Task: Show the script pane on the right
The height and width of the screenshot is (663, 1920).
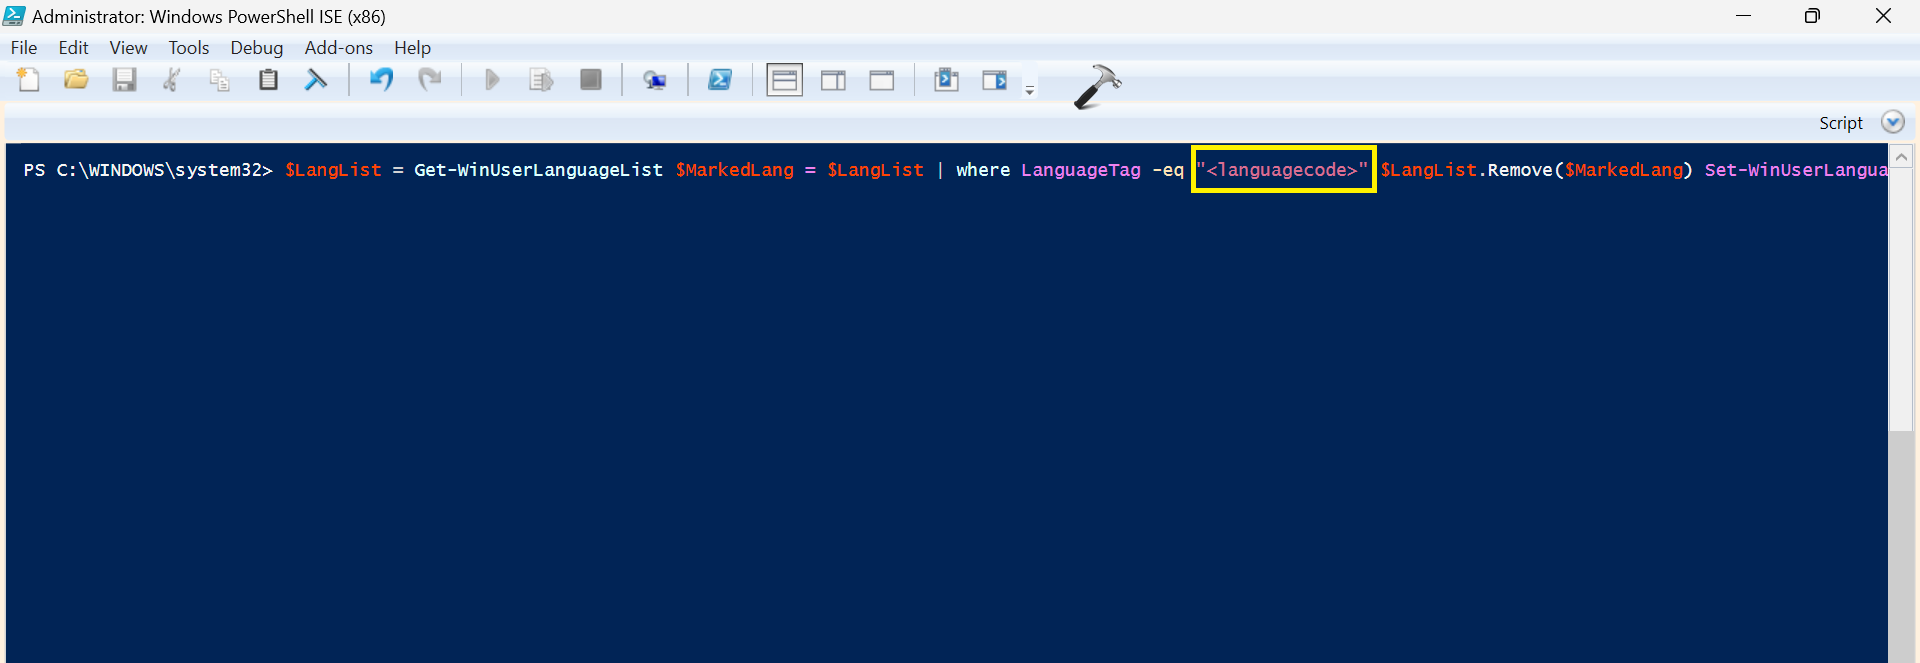Action: pos(833,80)
